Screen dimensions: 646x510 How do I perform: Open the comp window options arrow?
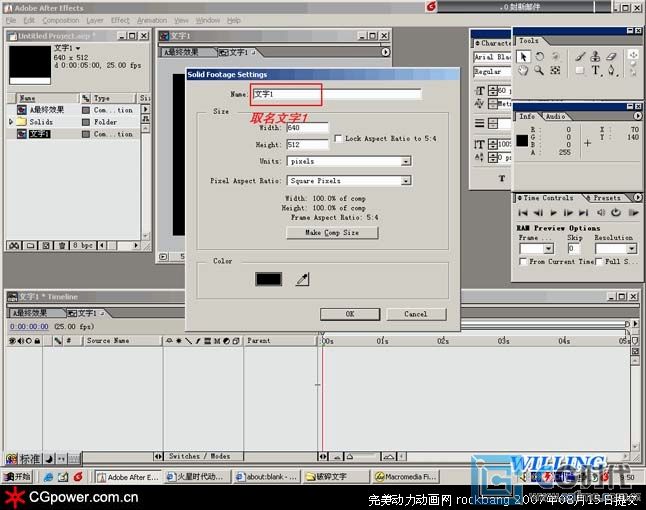click(x=385, y=52)
